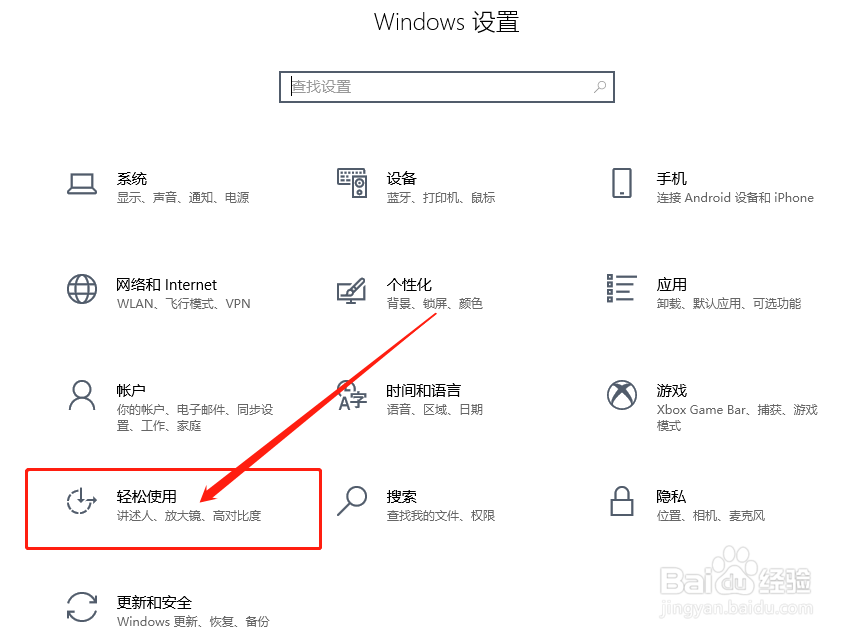Open the 更新和安全 title text

tap(154, 602)
